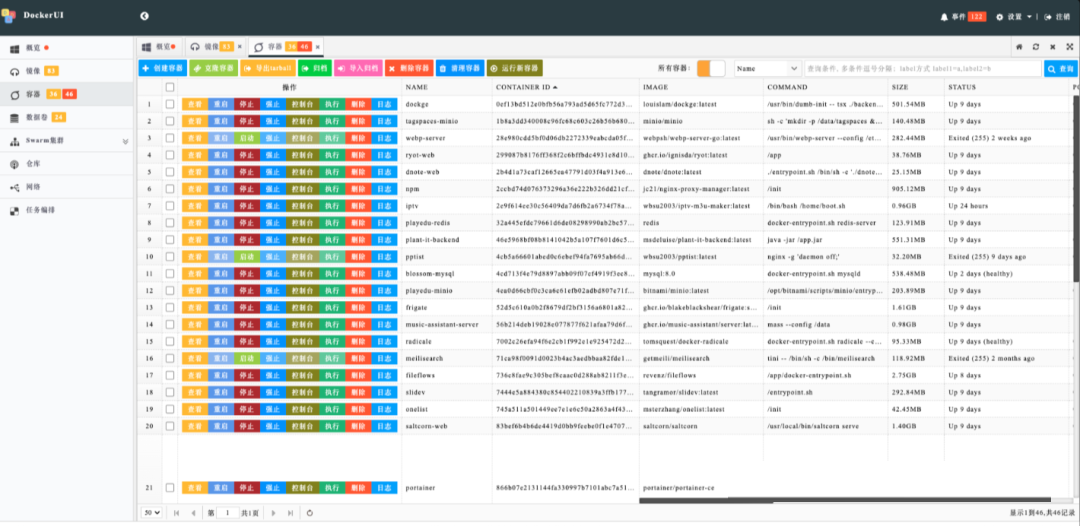This screenshot has width=1080, height=526.
Task: Check the select-all header checkbox
Action: click(170, 87)
